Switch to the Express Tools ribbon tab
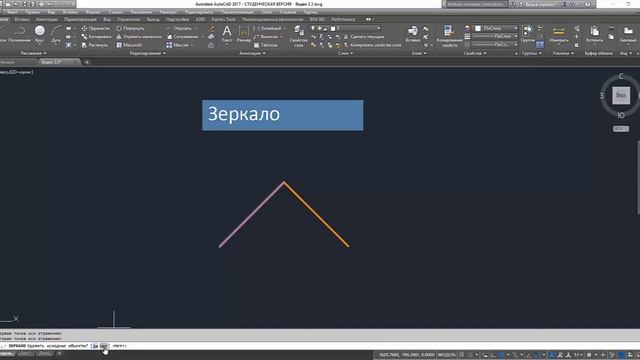The image size is (640, 360). coord(223,19)
